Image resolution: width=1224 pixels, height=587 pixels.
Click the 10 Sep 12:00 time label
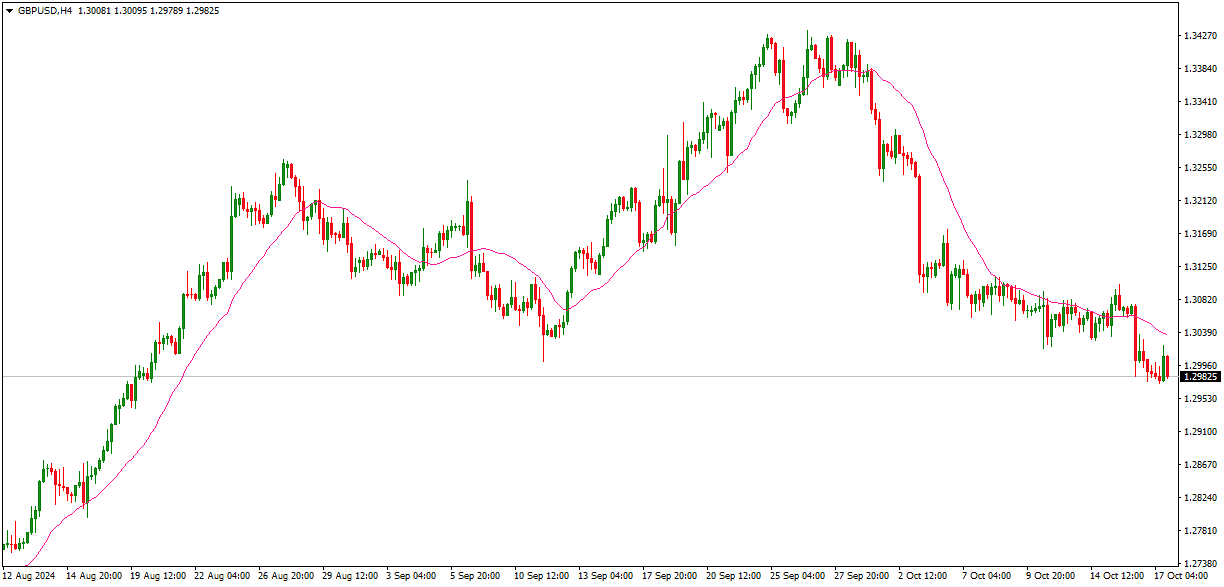tap(543, 576)
